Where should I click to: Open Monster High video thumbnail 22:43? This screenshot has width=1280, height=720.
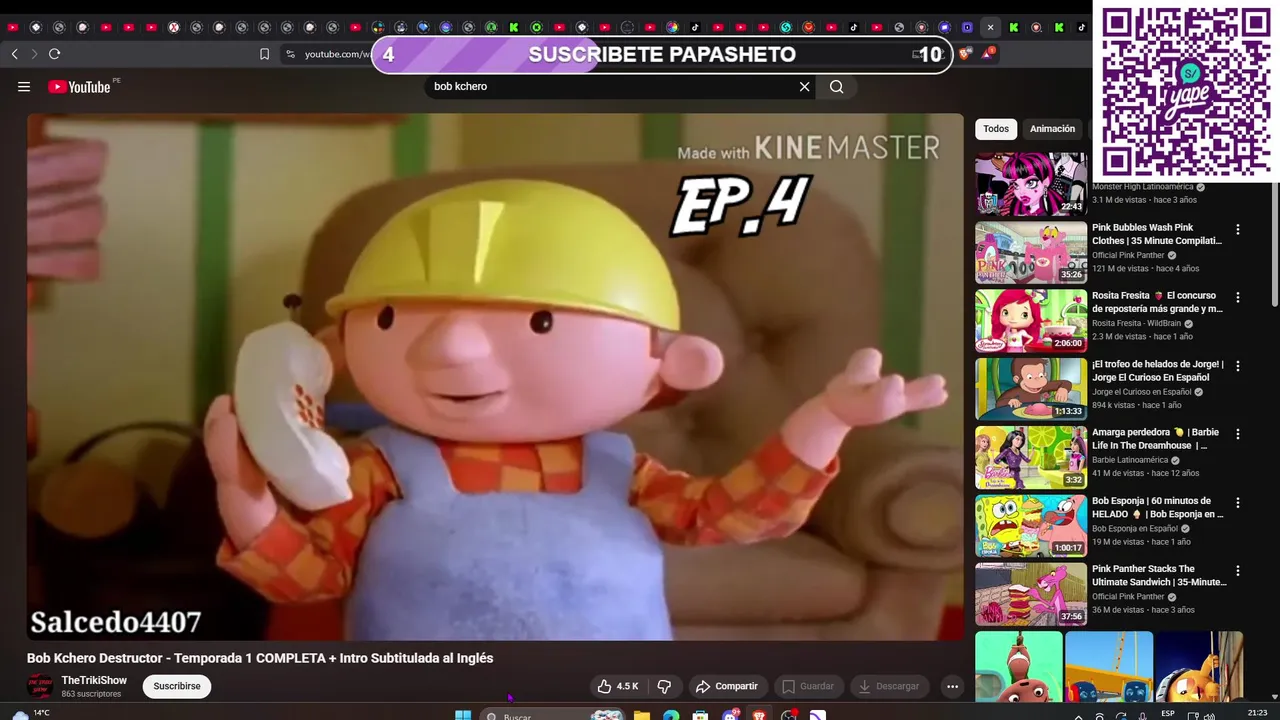click(1031, 184)
